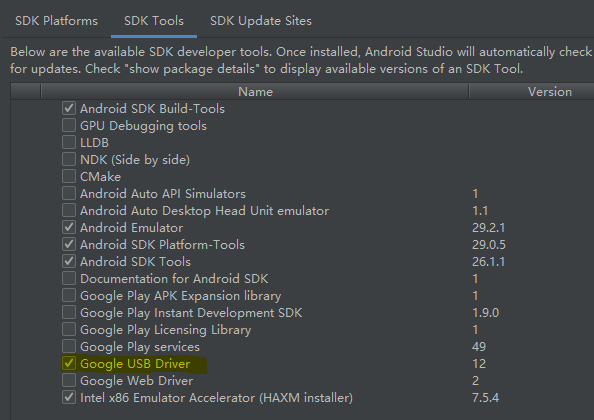Tick the LLDB checkbox
Screen dimensions: 594x420
(x=69, y=142)
